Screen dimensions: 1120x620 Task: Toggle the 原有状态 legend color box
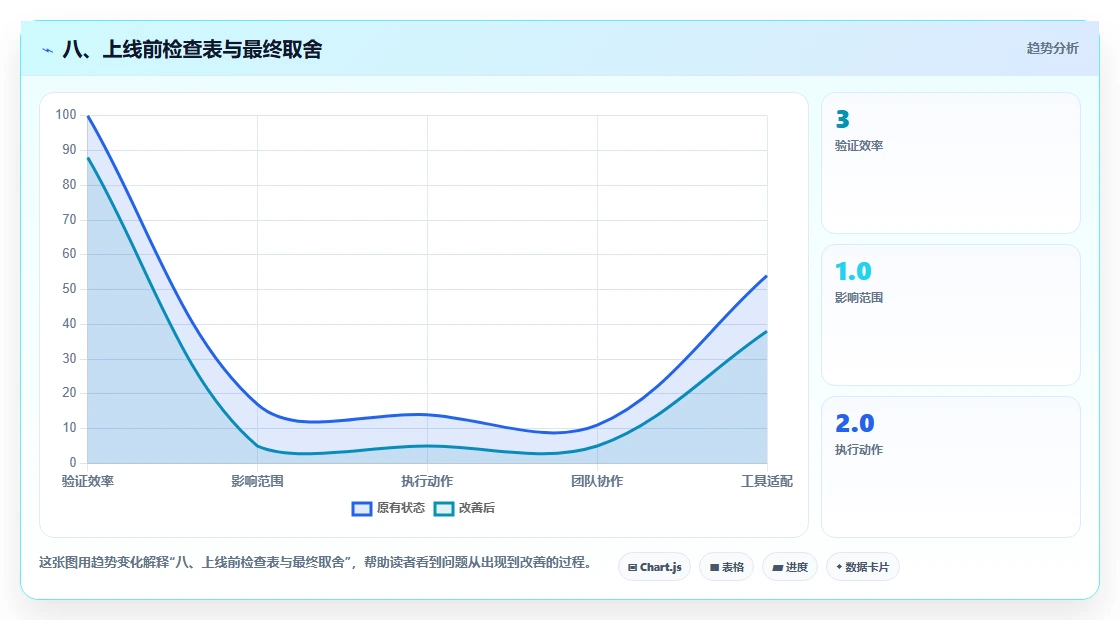[362, 509]
